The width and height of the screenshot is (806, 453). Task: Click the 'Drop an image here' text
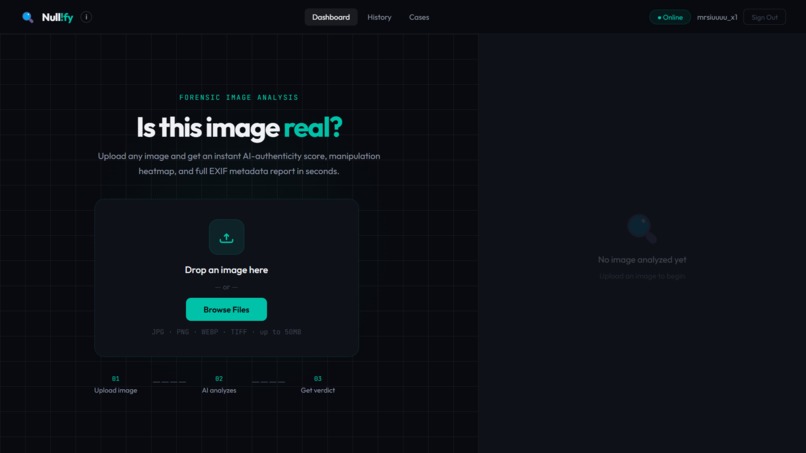click(x=226, y=270)
